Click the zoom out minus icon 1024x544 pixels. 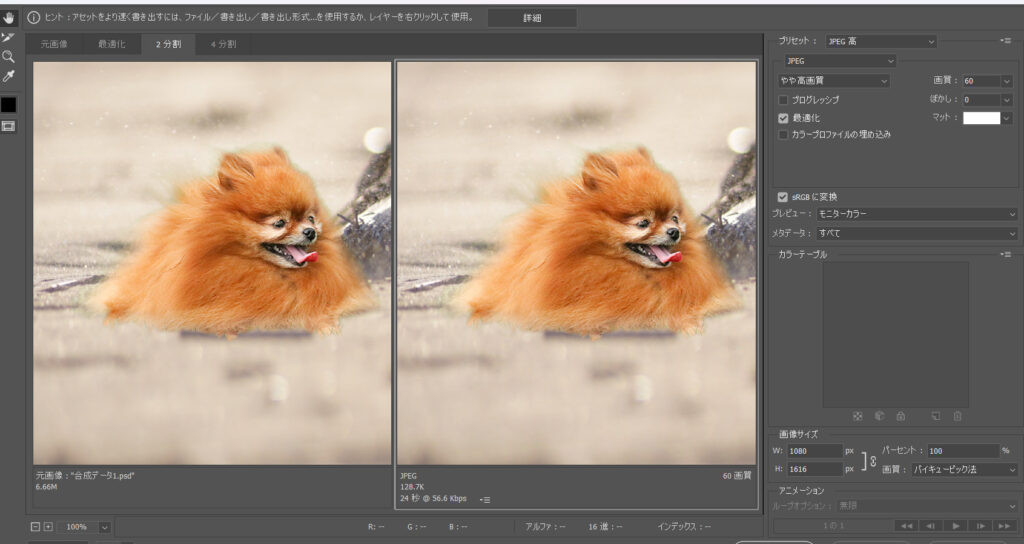coord(36,526)
